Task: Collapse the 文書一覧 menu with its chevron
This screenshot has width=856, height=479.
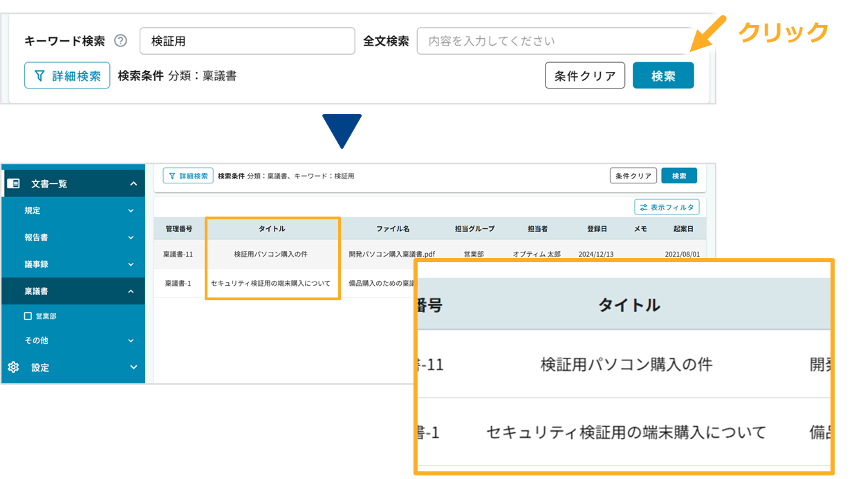Action: click(x=133, y=183)
